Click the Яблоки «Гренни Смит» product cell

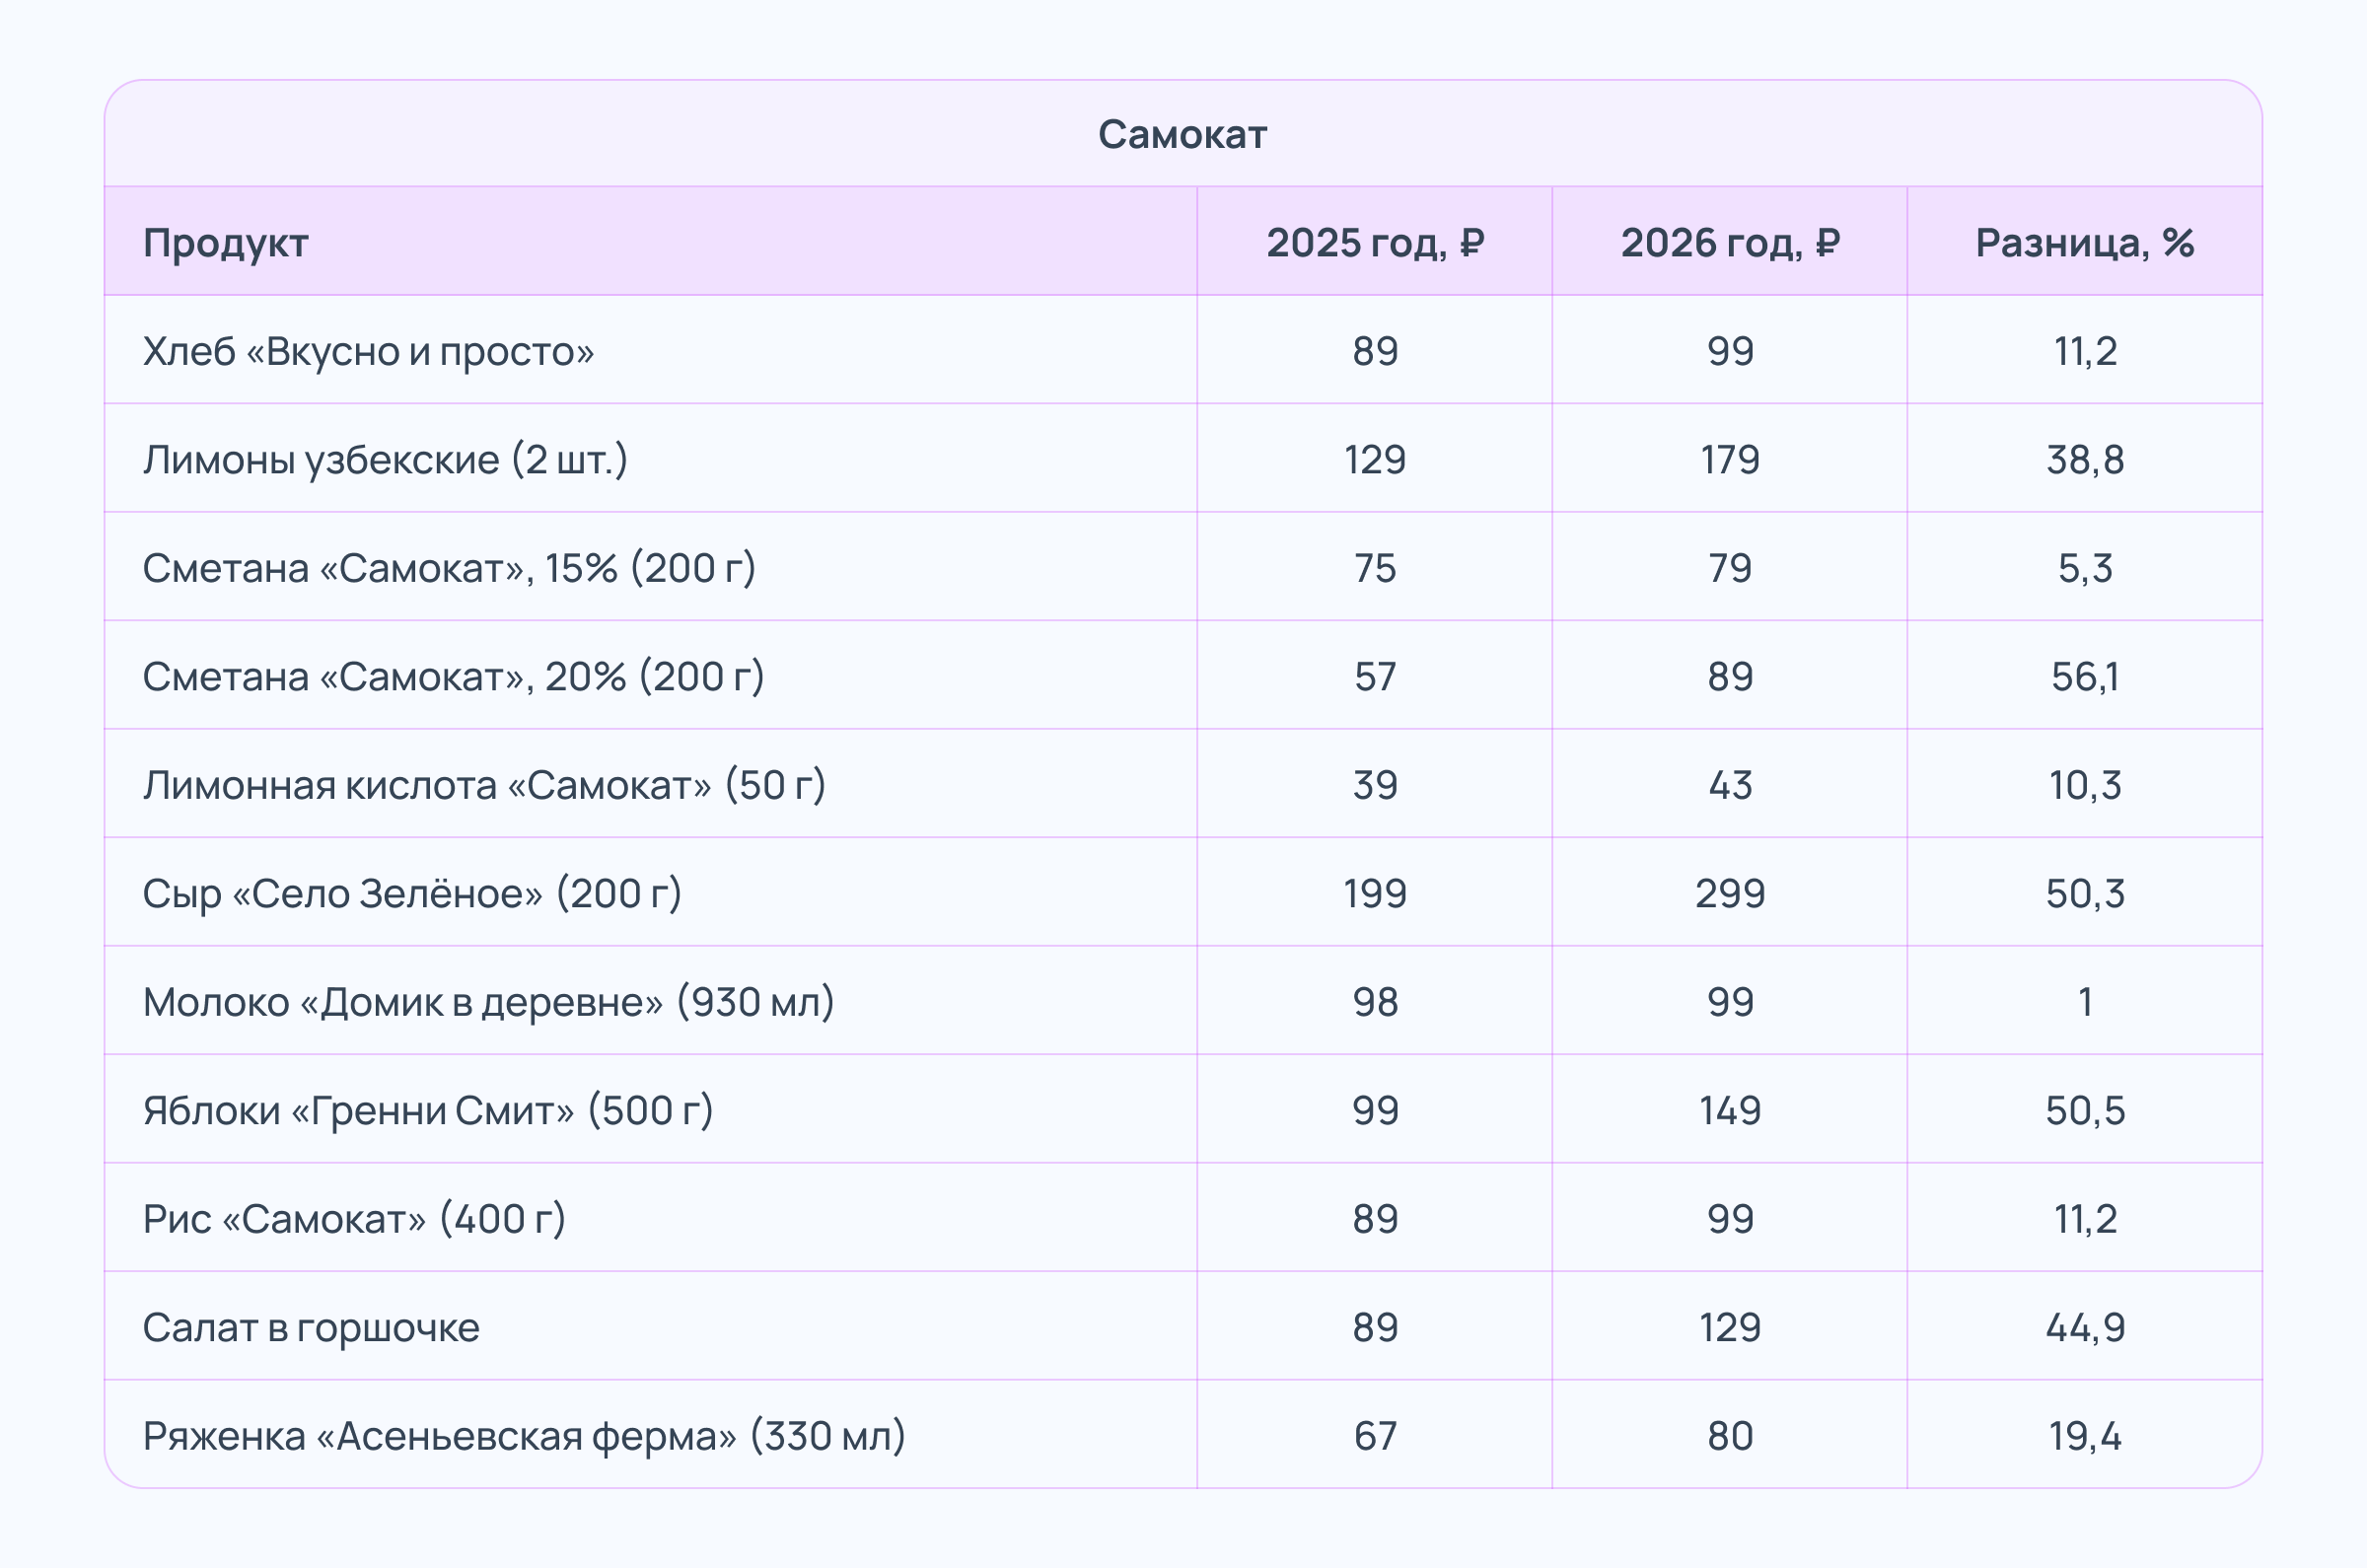click(428, 1111)
